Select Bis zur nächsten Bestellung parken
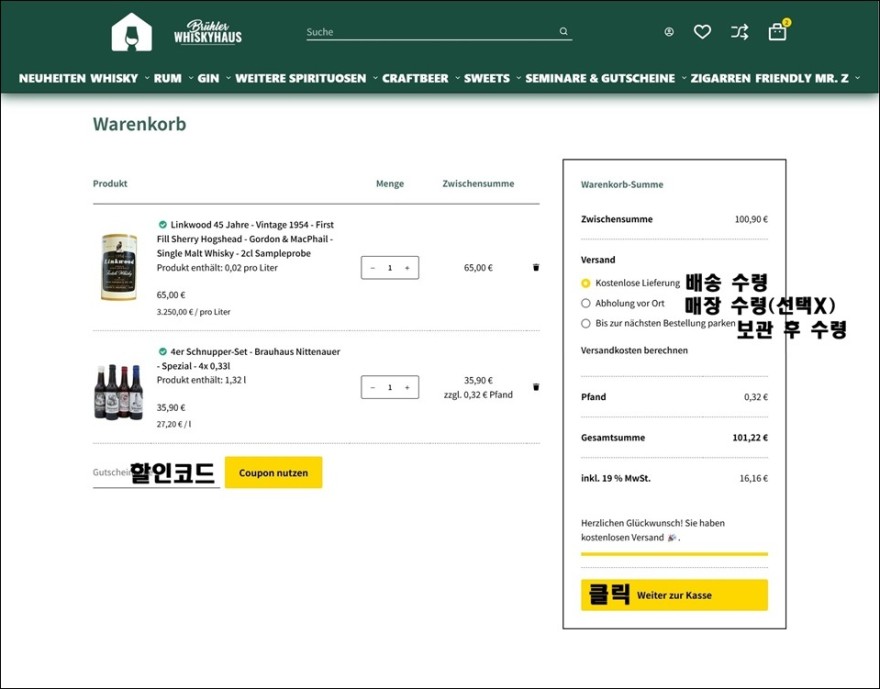 point(585,323)
